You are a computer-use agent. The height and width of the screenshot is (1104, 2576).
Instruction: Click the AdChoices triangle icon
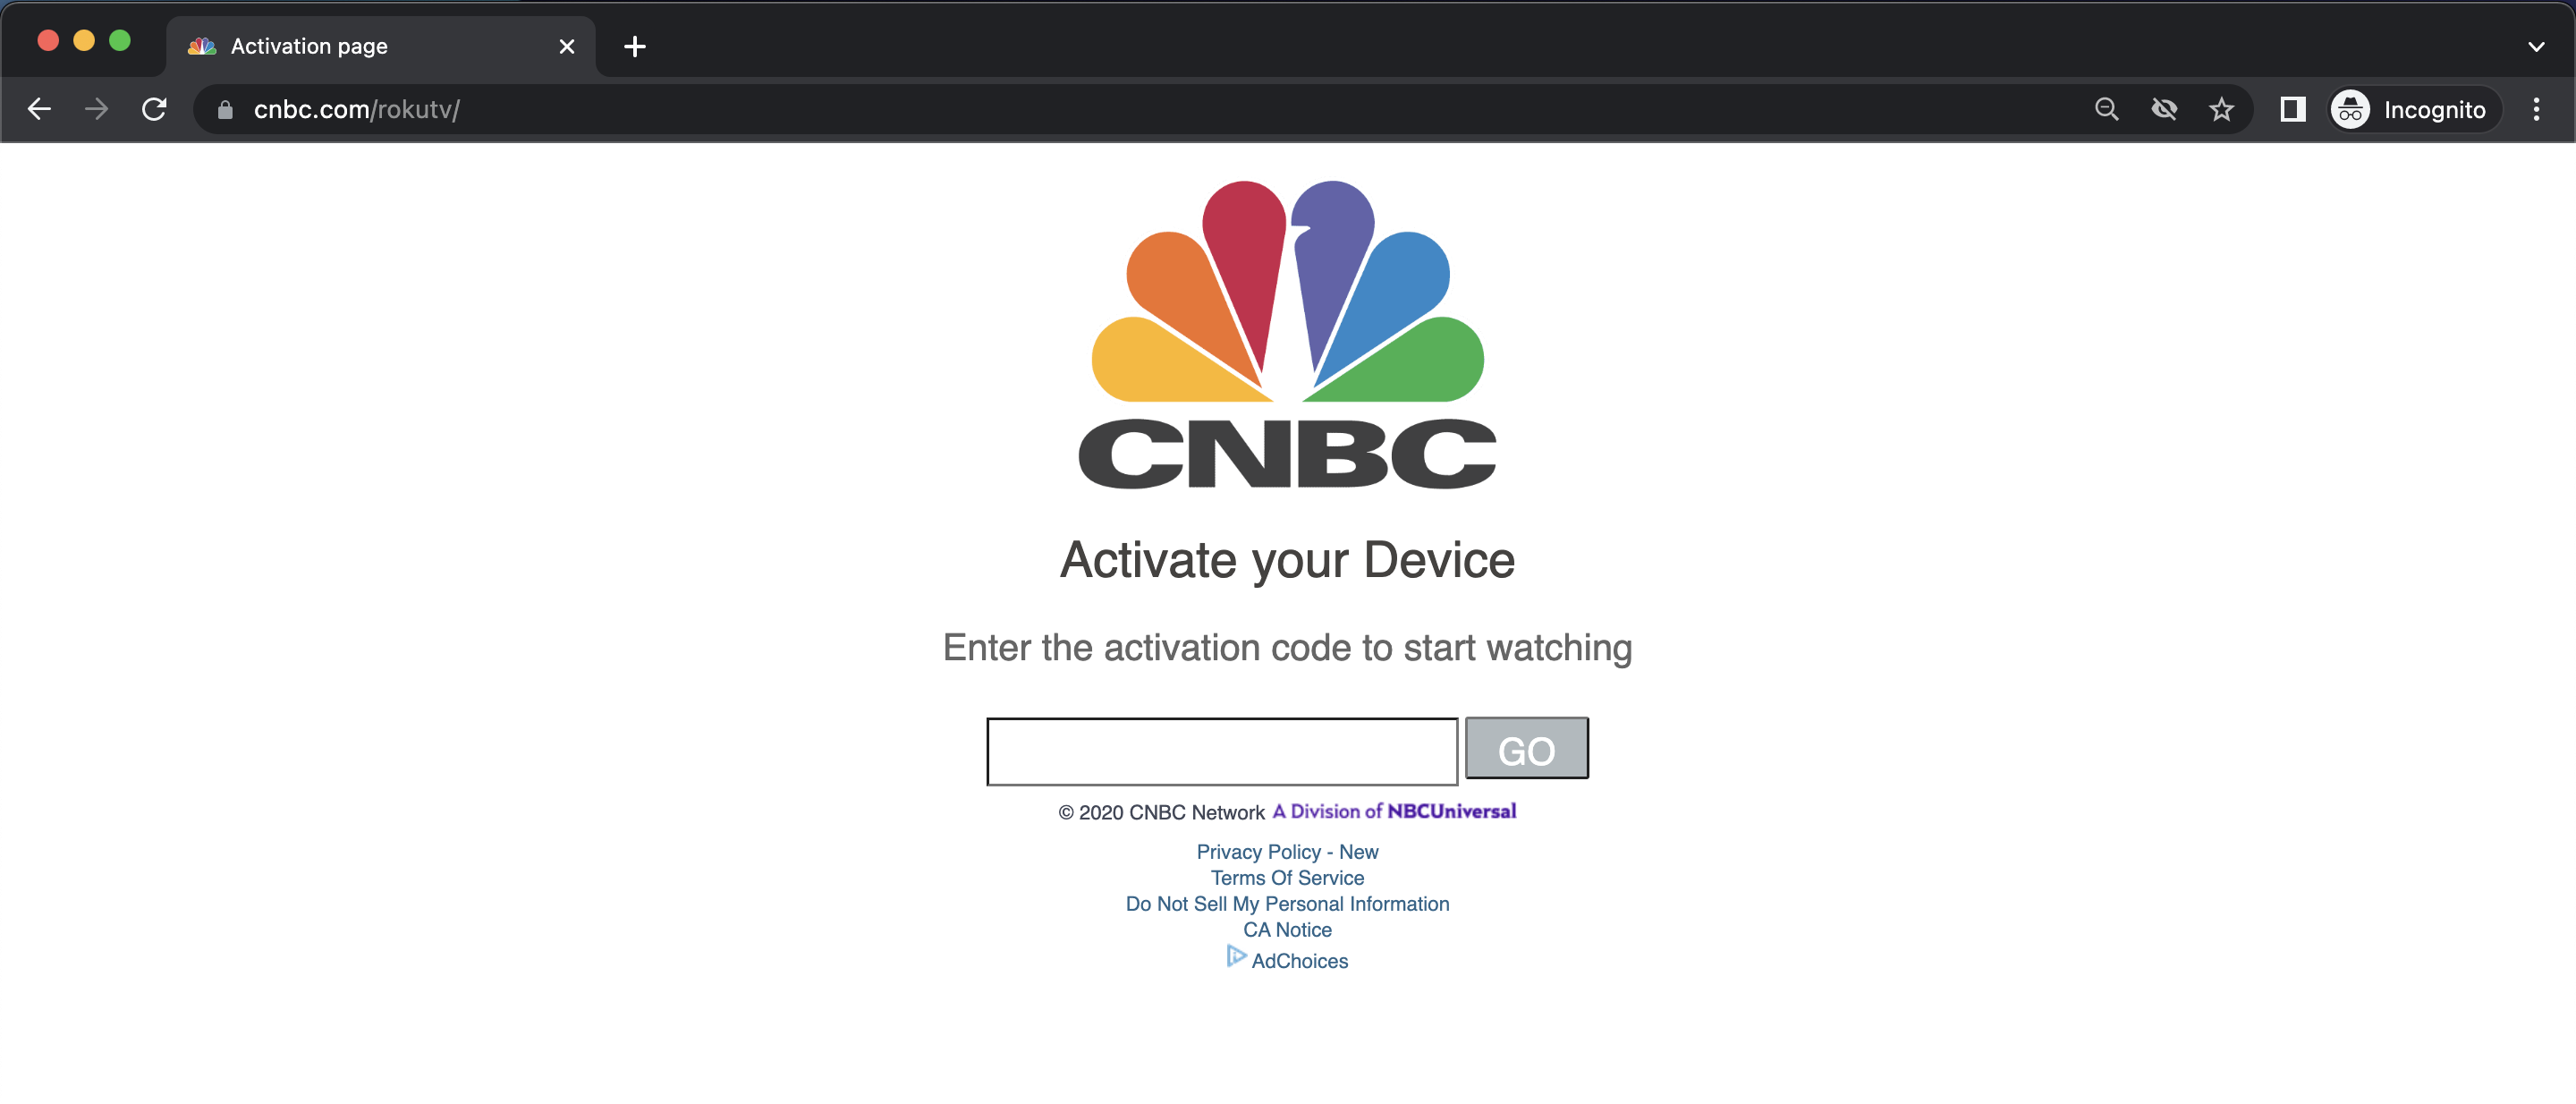pyautogui.click(x=1236, y=956)
